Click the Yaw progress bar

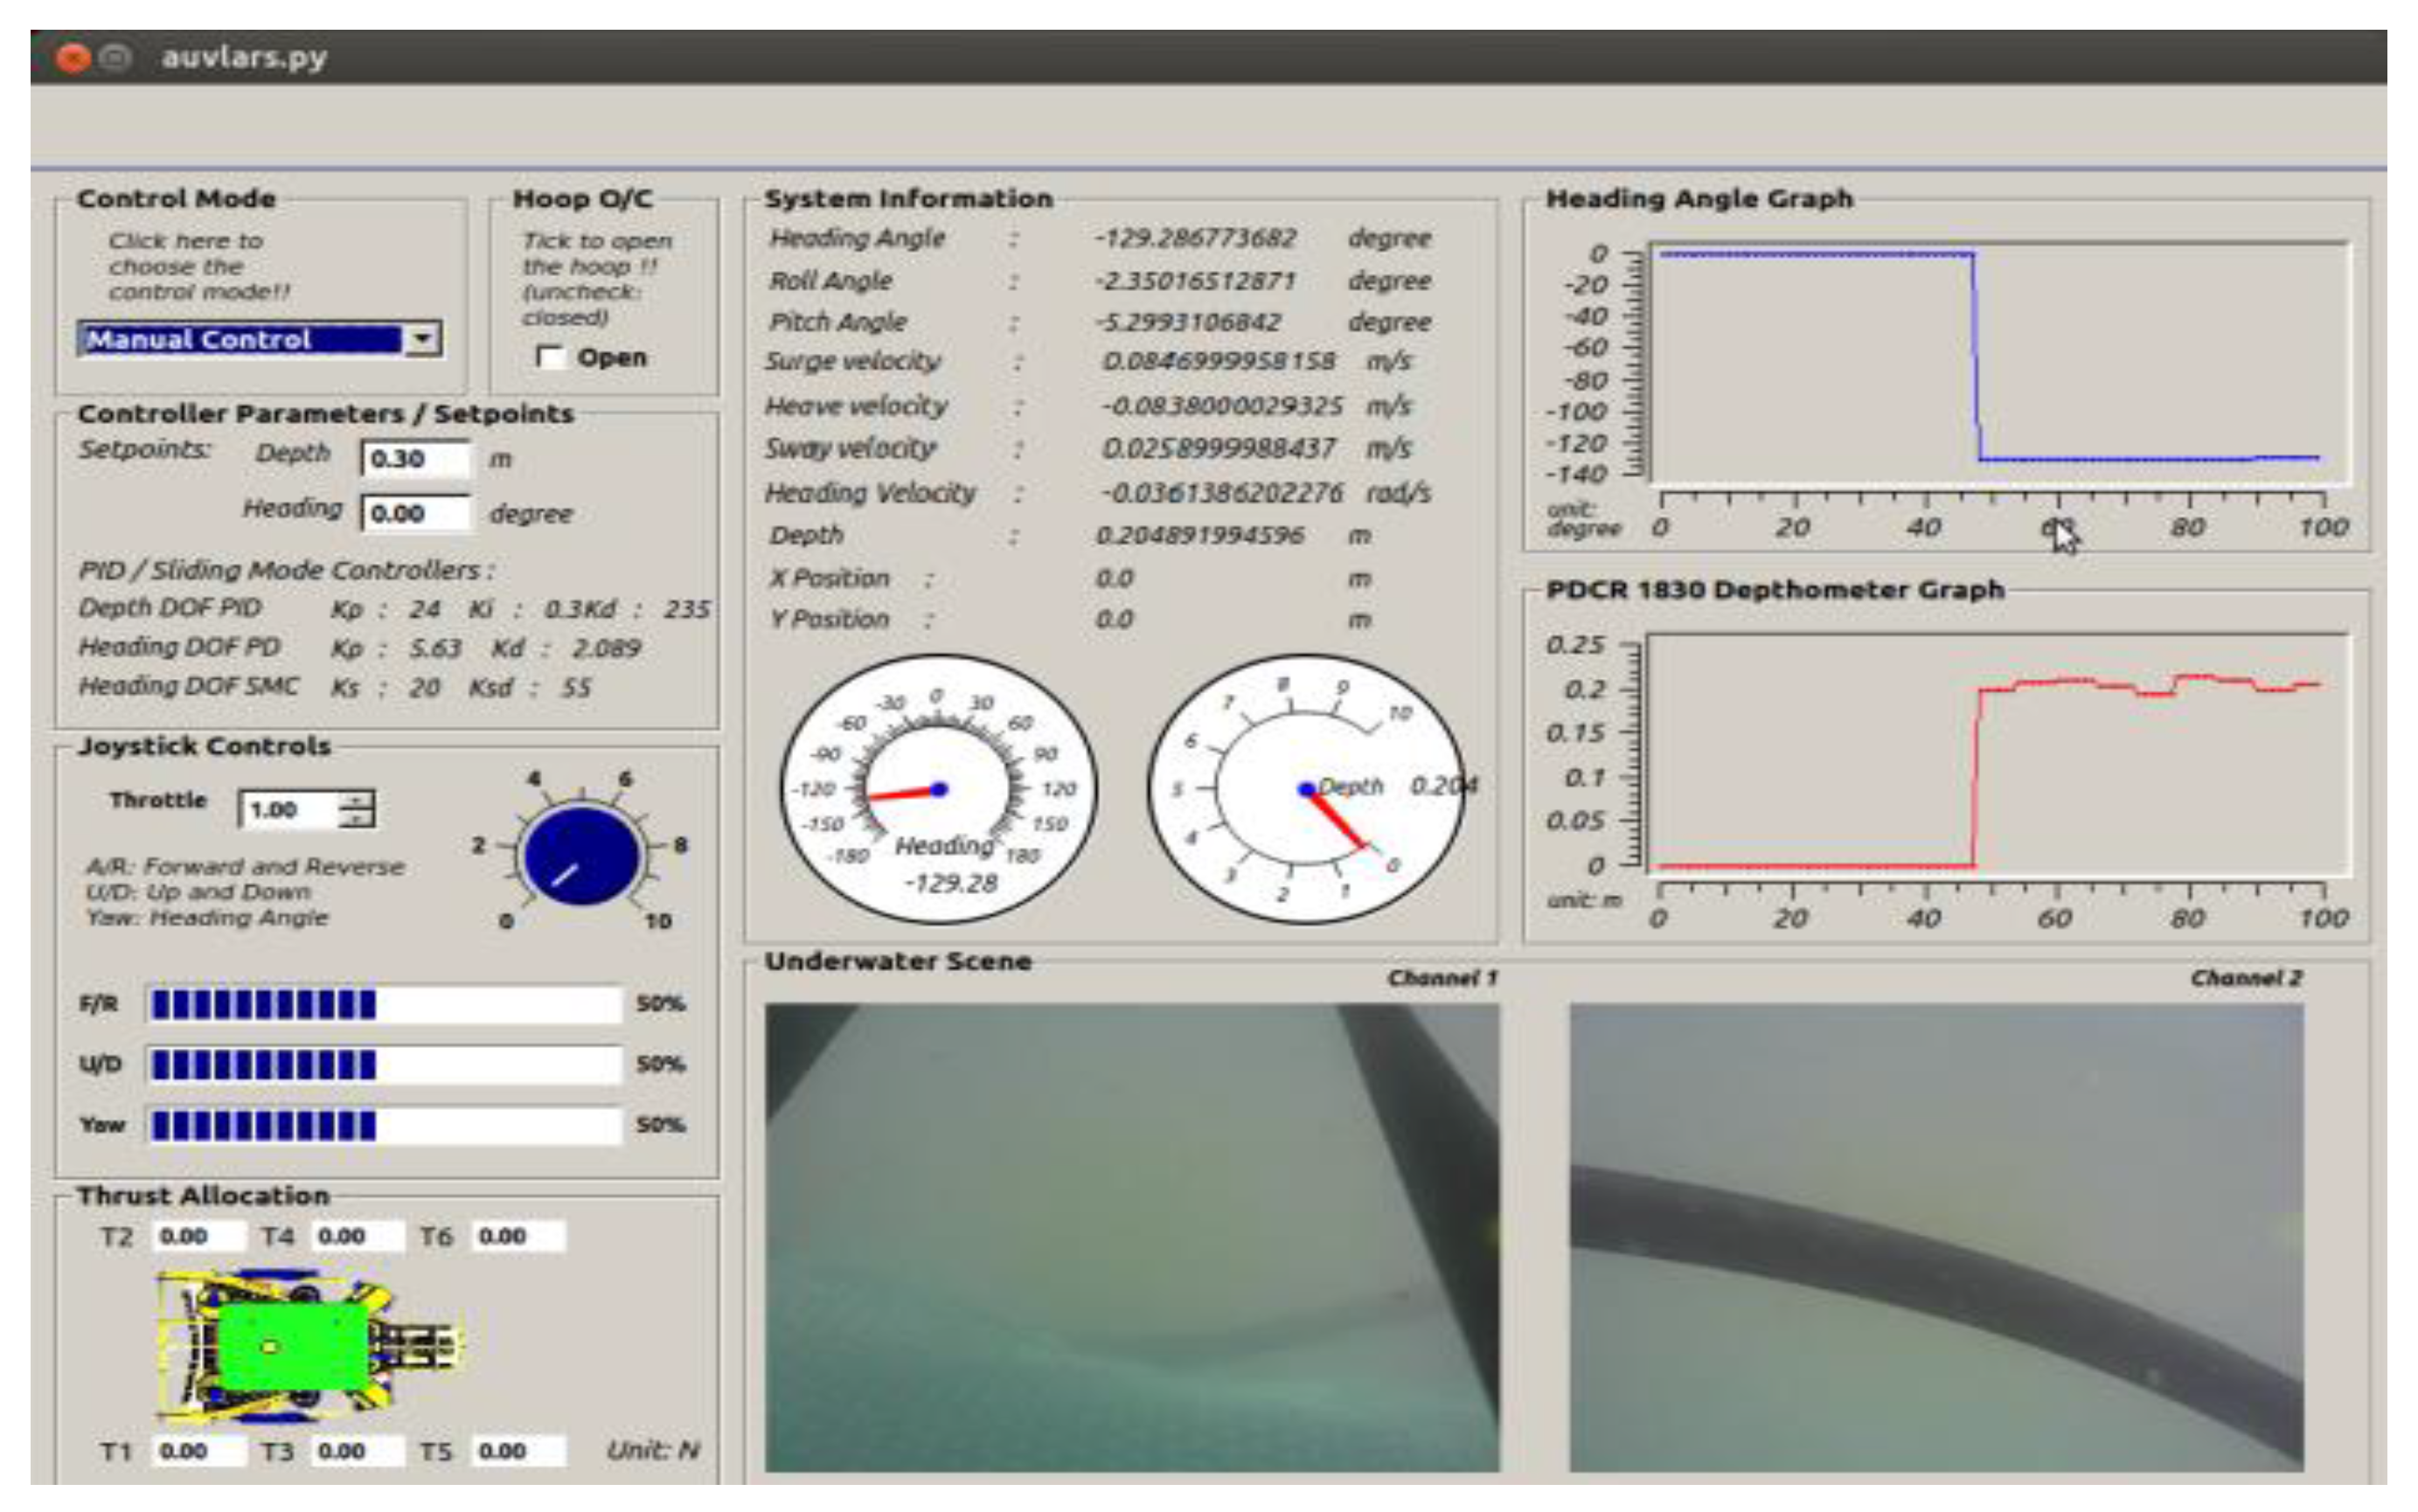coord(385,1125)
